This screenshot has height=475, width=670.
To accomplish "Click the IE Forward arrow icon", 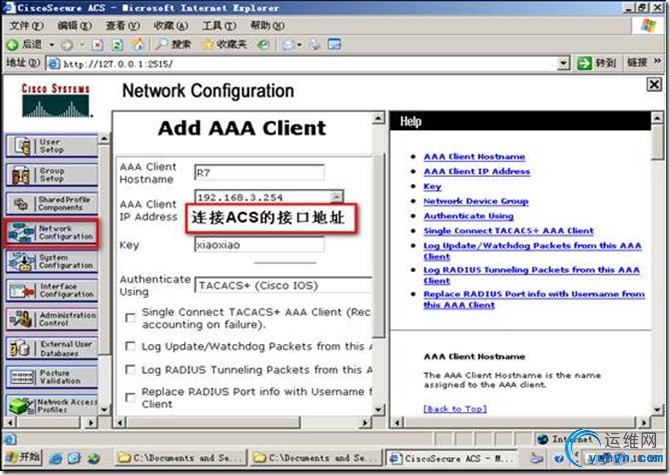I will pos(67,44).
